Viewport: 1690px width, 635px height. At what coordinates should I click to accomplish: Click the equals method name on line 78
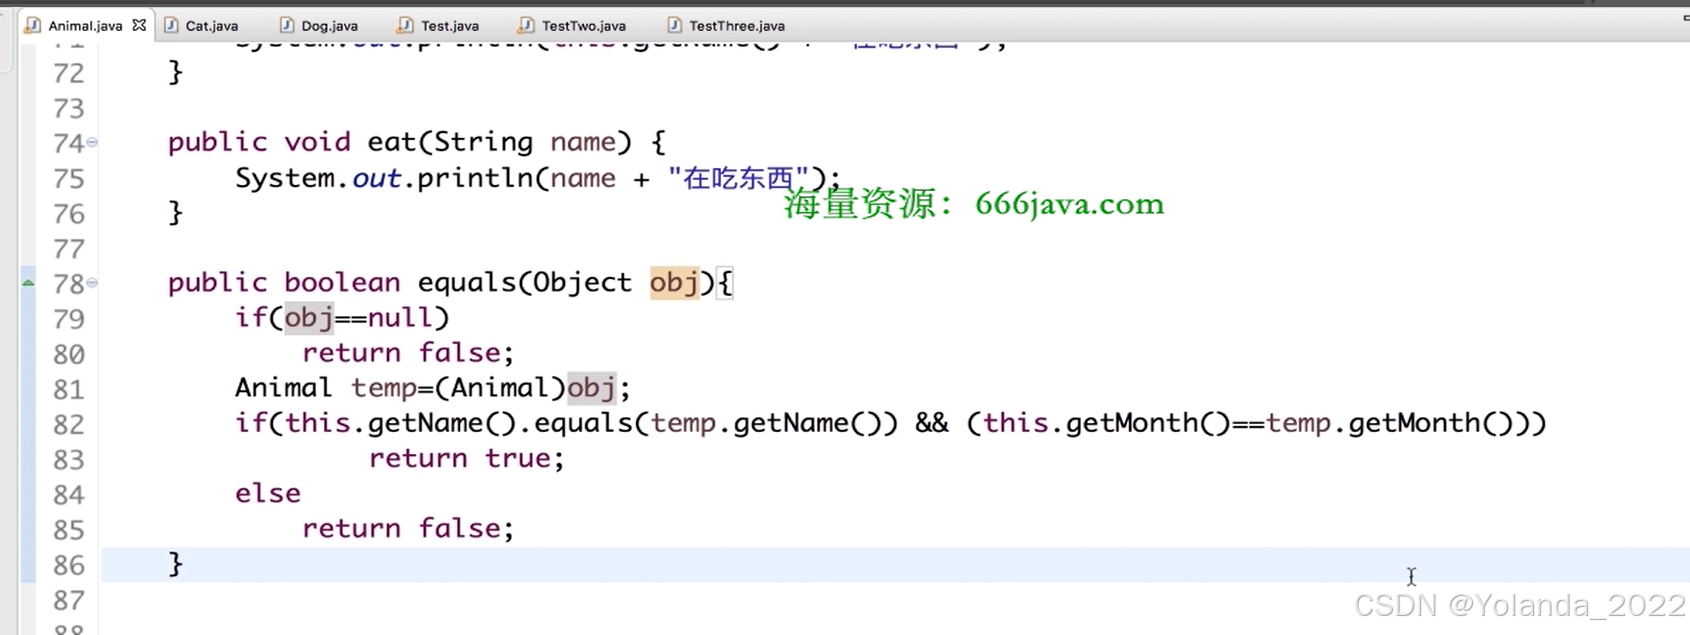[x=467, y=283]
